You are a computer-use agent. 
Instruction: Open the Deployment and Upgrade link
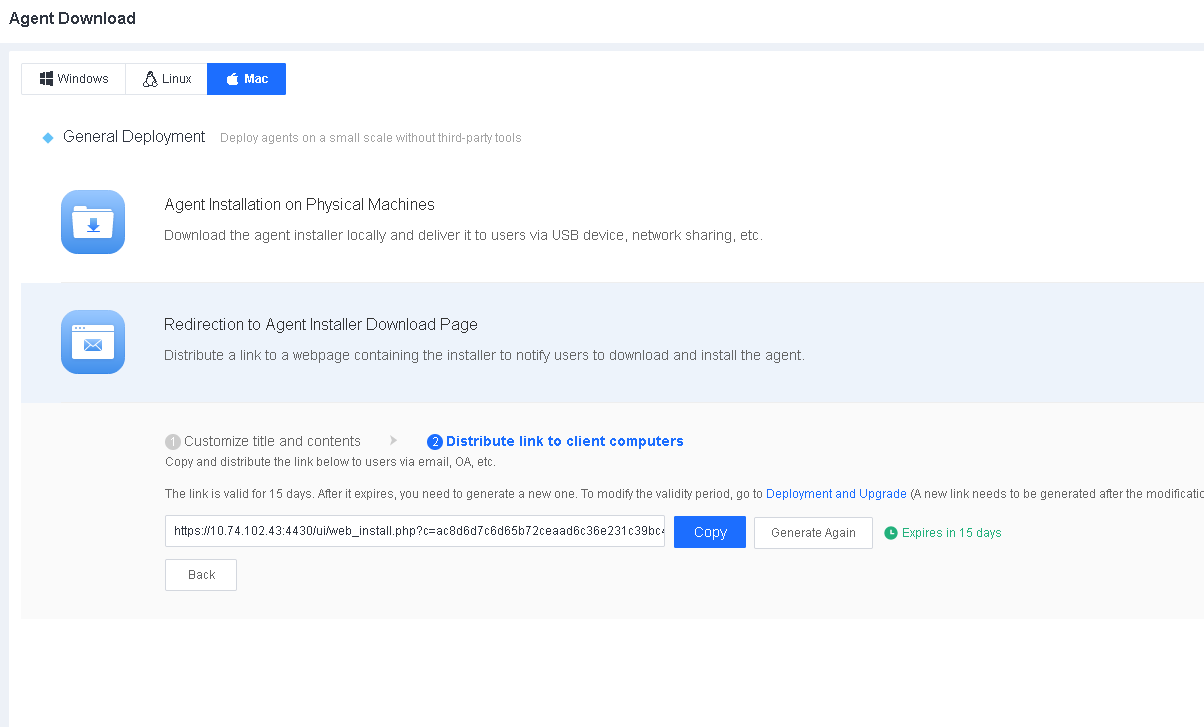(x=836, y=494)
